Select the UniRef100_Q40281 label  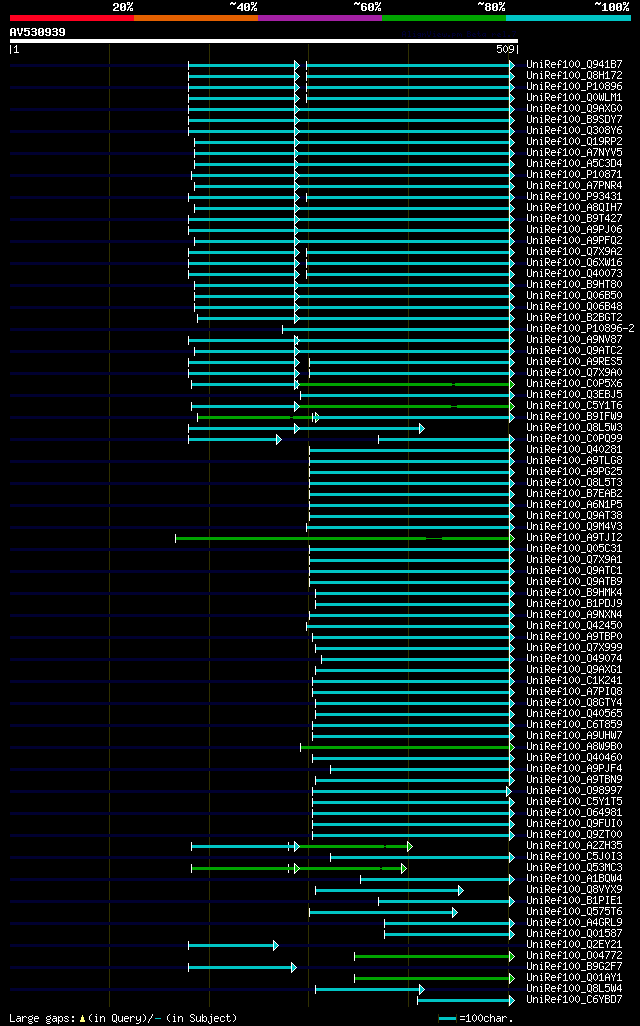pos(575,450)
